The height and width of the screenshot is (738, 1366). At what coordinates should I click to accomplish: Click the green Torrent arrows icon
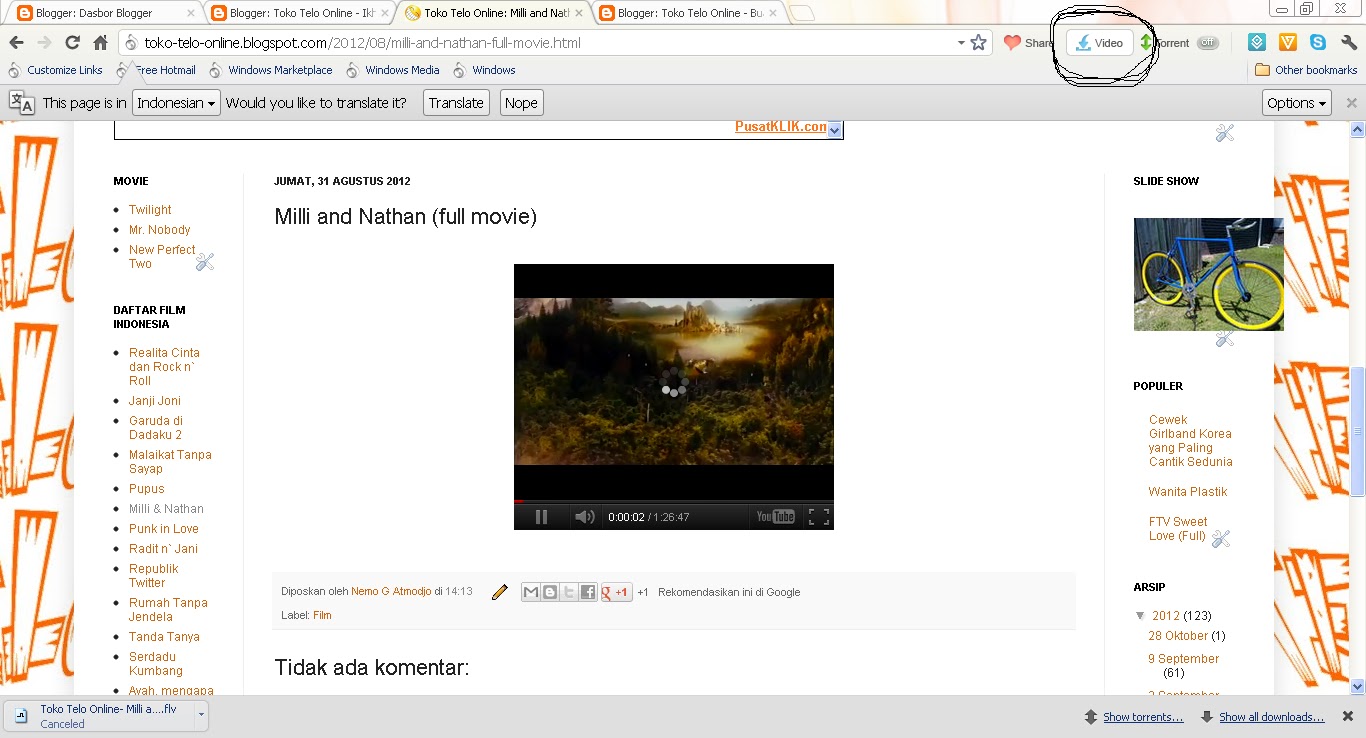click(x=1146, y=43)
